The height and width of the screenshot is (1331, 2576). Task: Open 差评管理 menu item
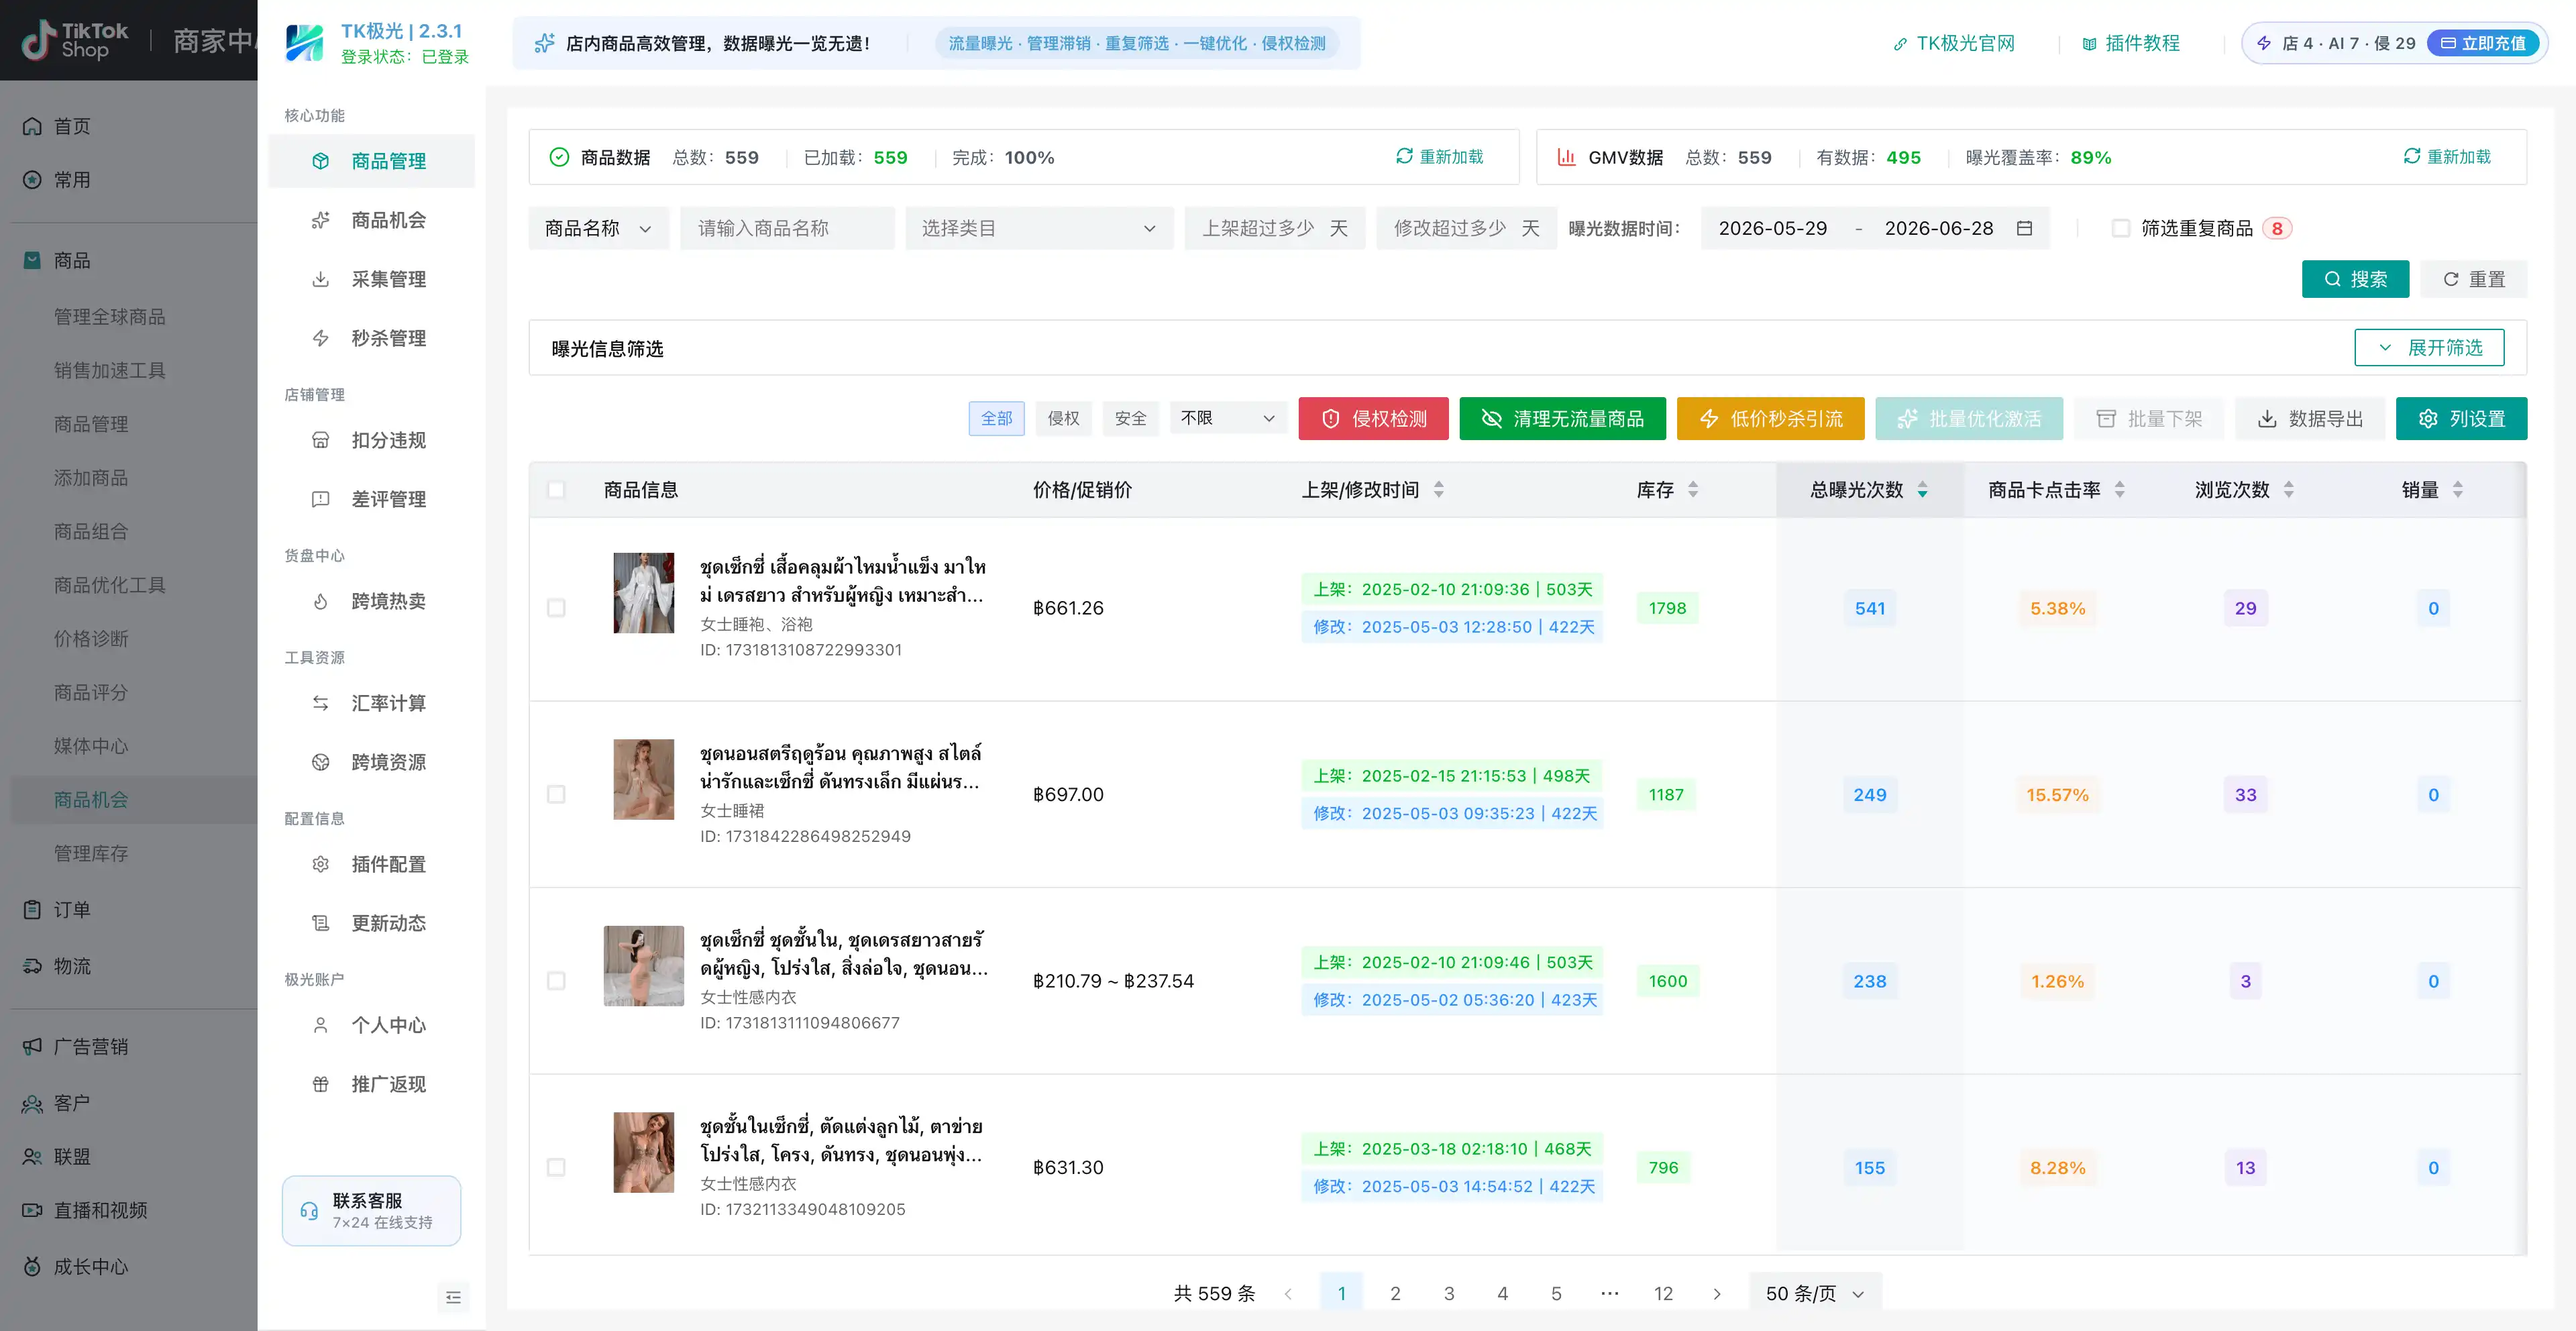click(371, 499)
